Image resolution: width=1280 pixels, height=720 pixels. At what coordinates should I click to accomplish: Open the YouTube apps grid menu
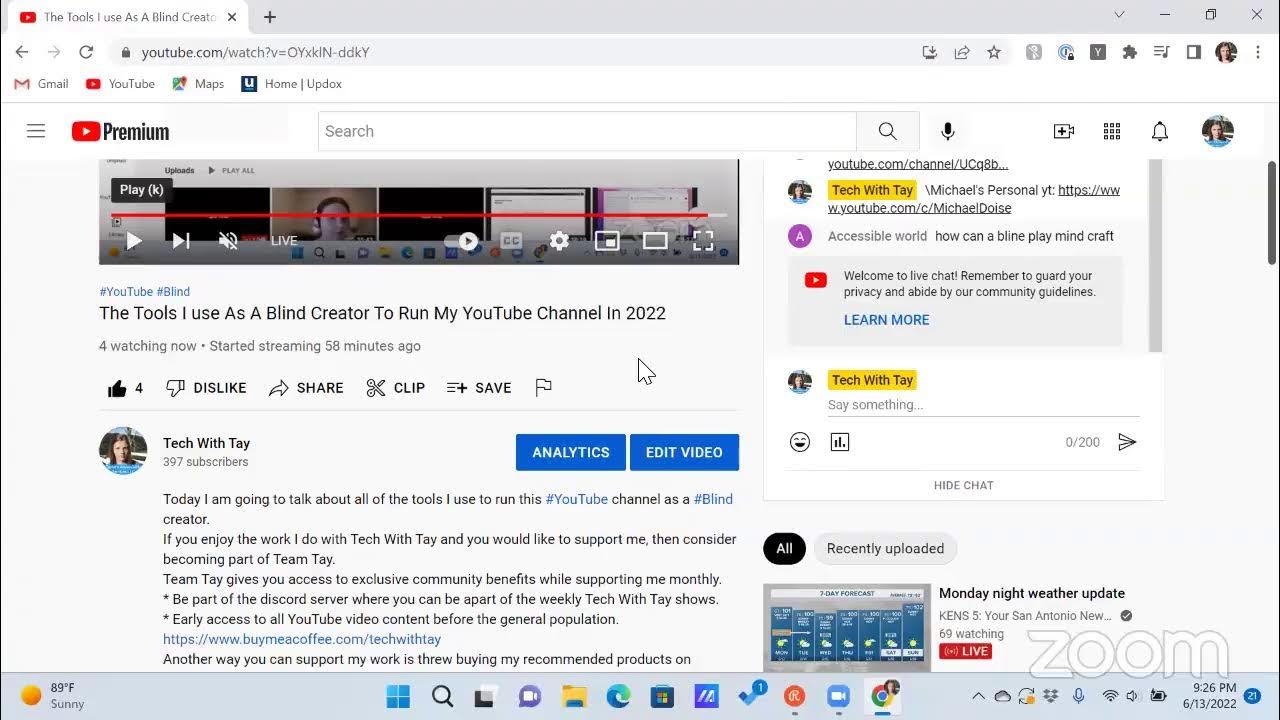click(x=1111, y=131)
